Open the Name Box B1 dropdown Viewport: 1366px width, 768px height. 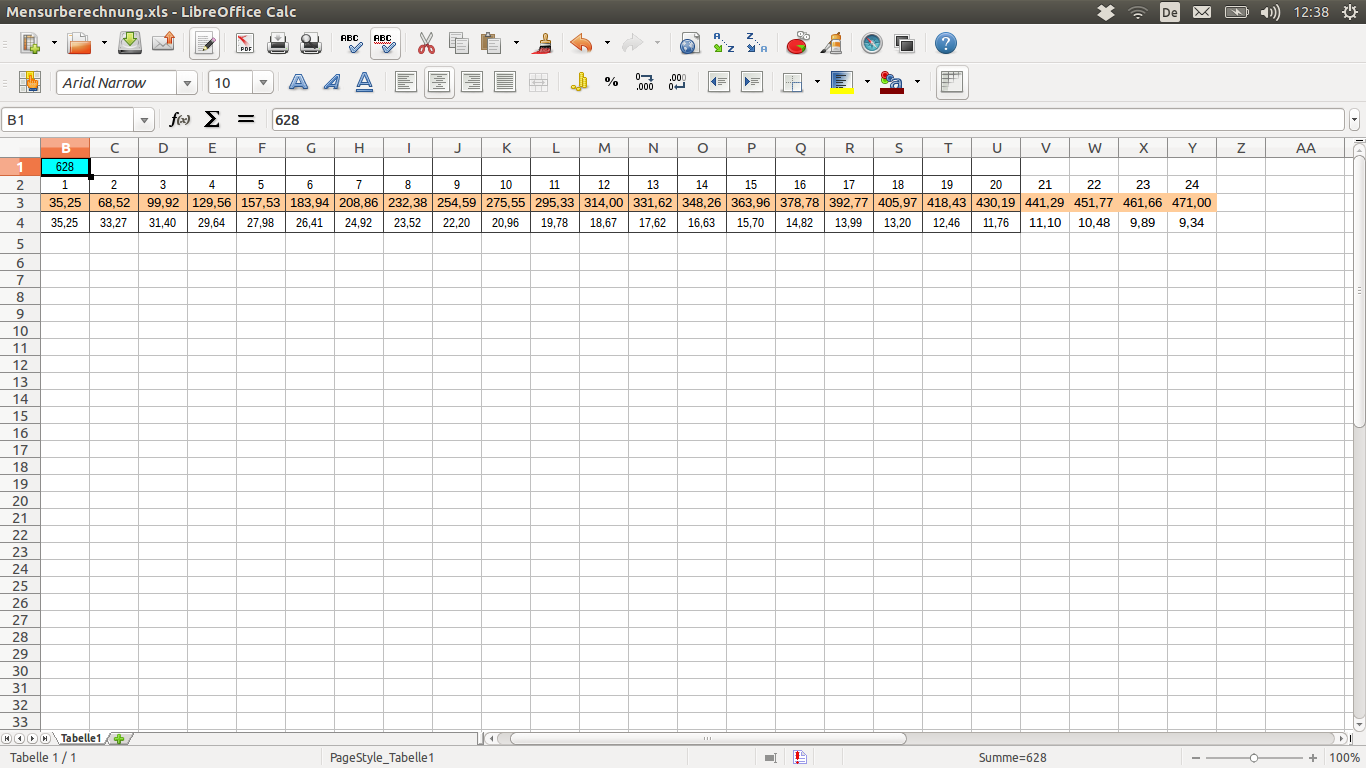point(144,120)
